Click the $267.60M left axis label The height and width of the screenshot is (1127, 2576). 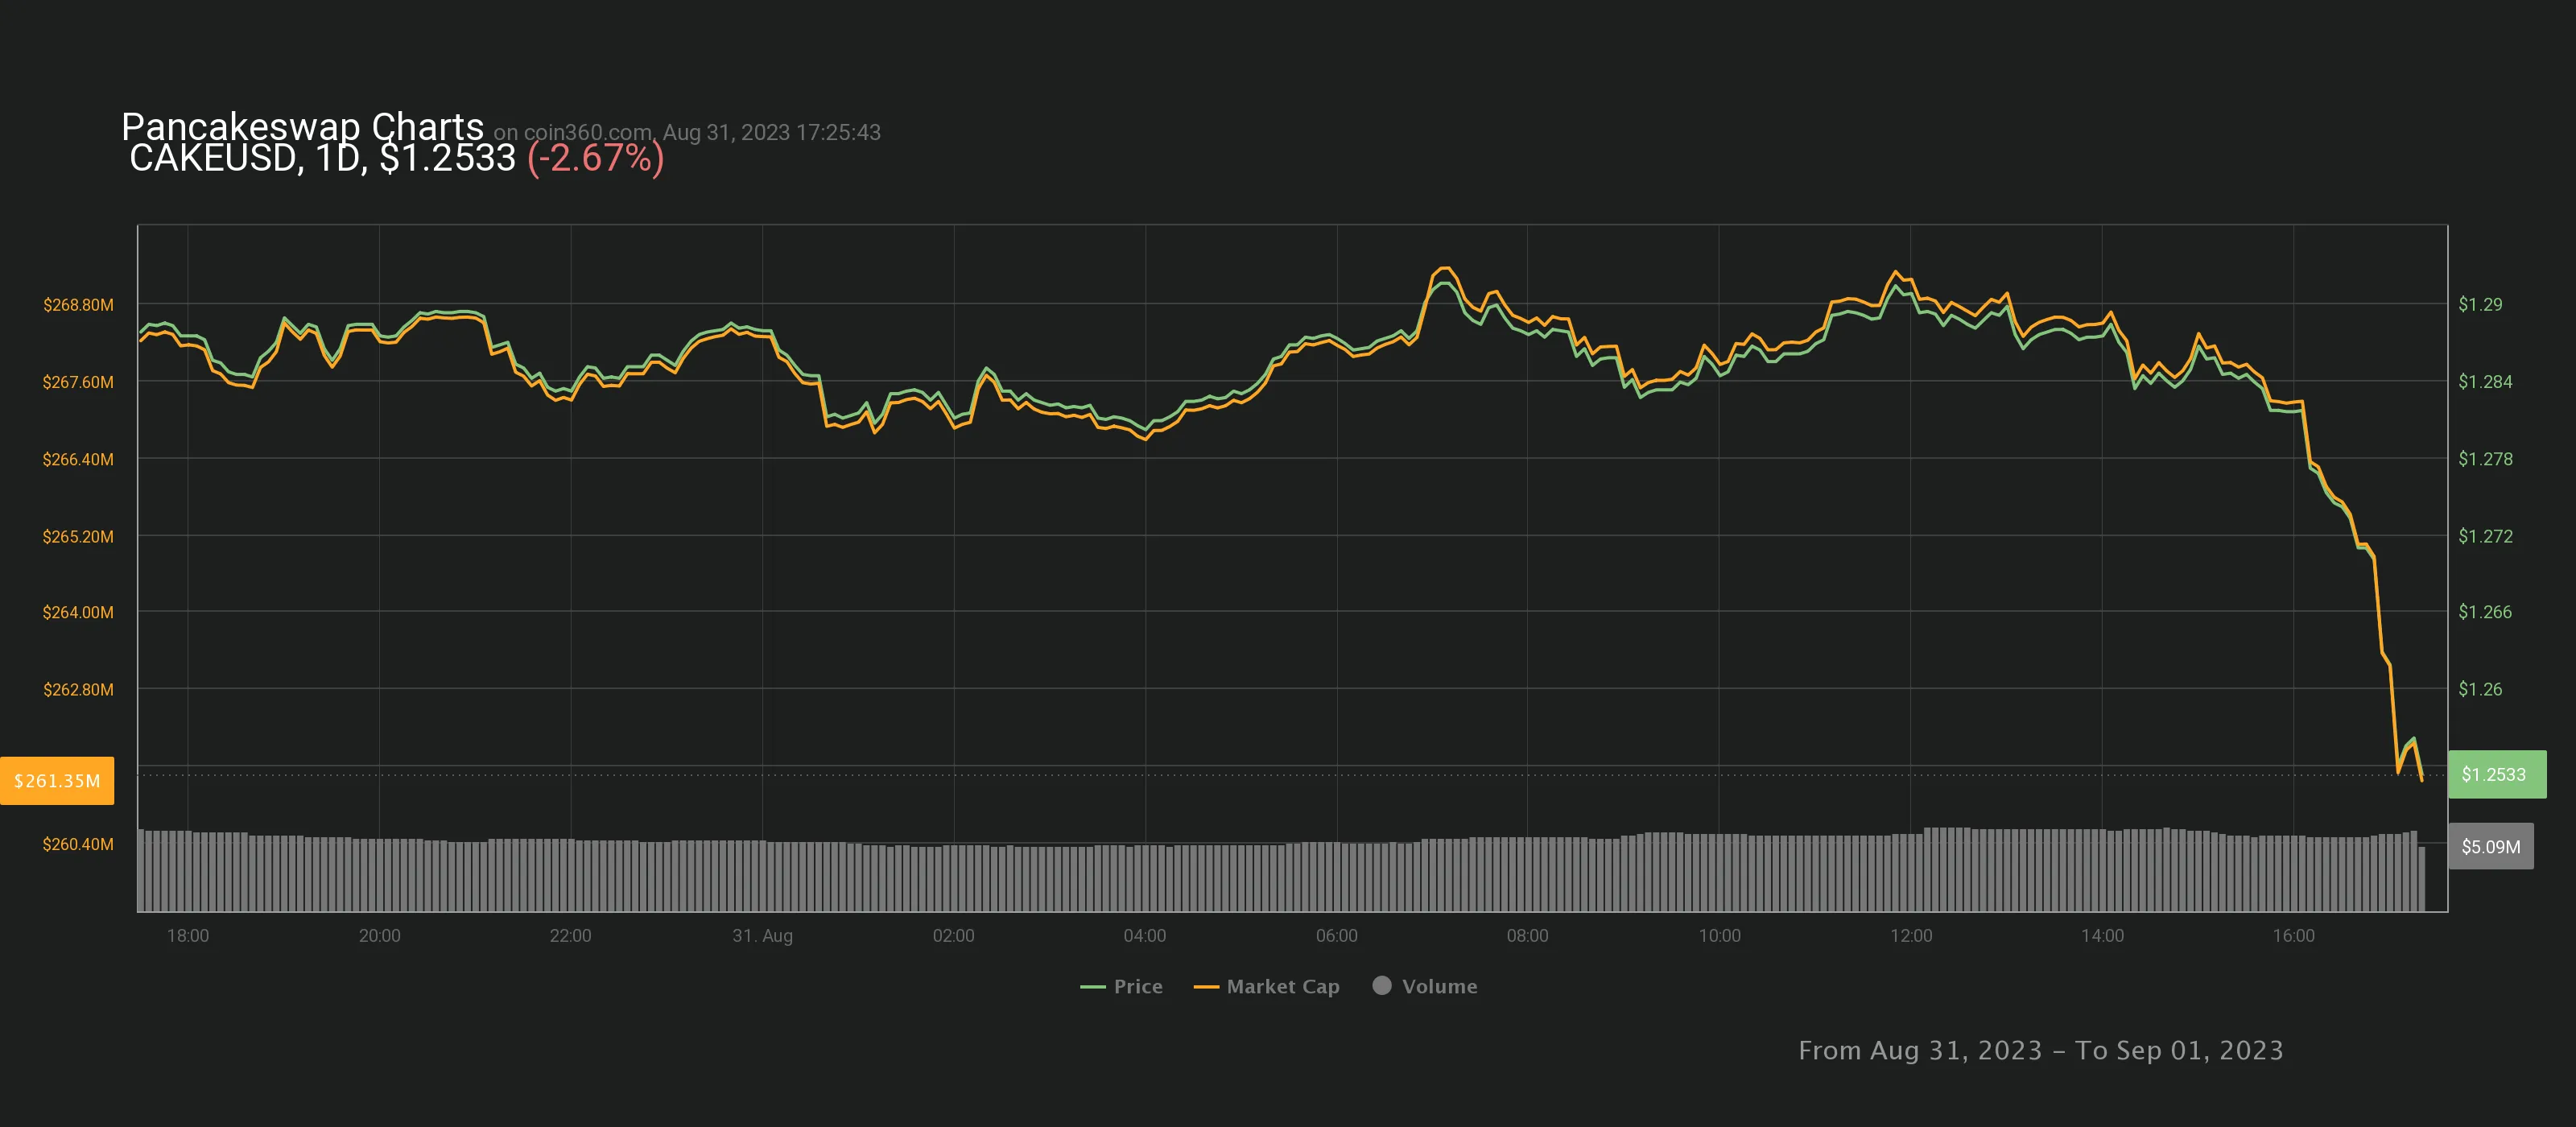(x=78, y=382)
